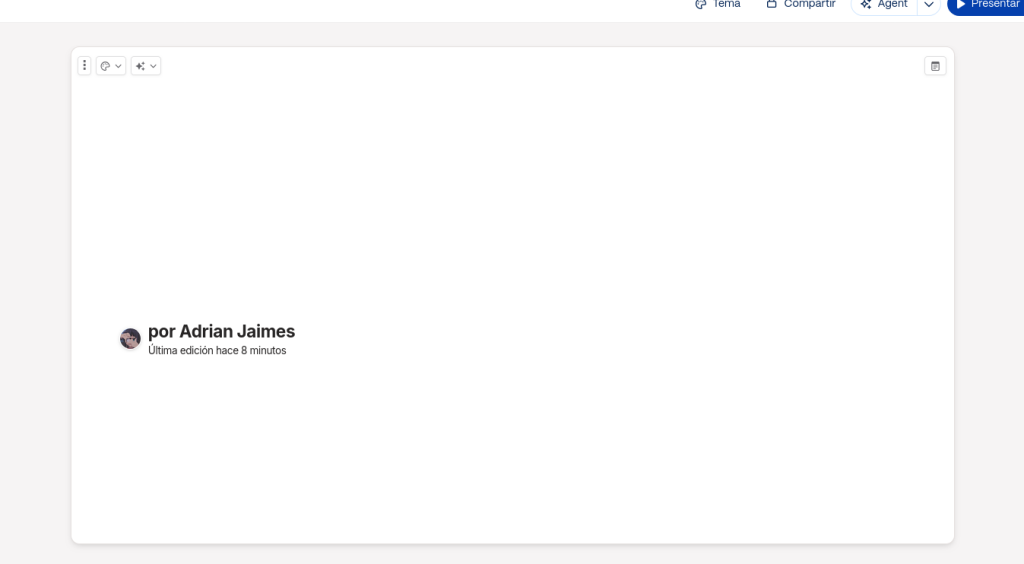Click the card layout icon at card's top-right
This screenshot has width=1024, height=564.
pos(935,66)
